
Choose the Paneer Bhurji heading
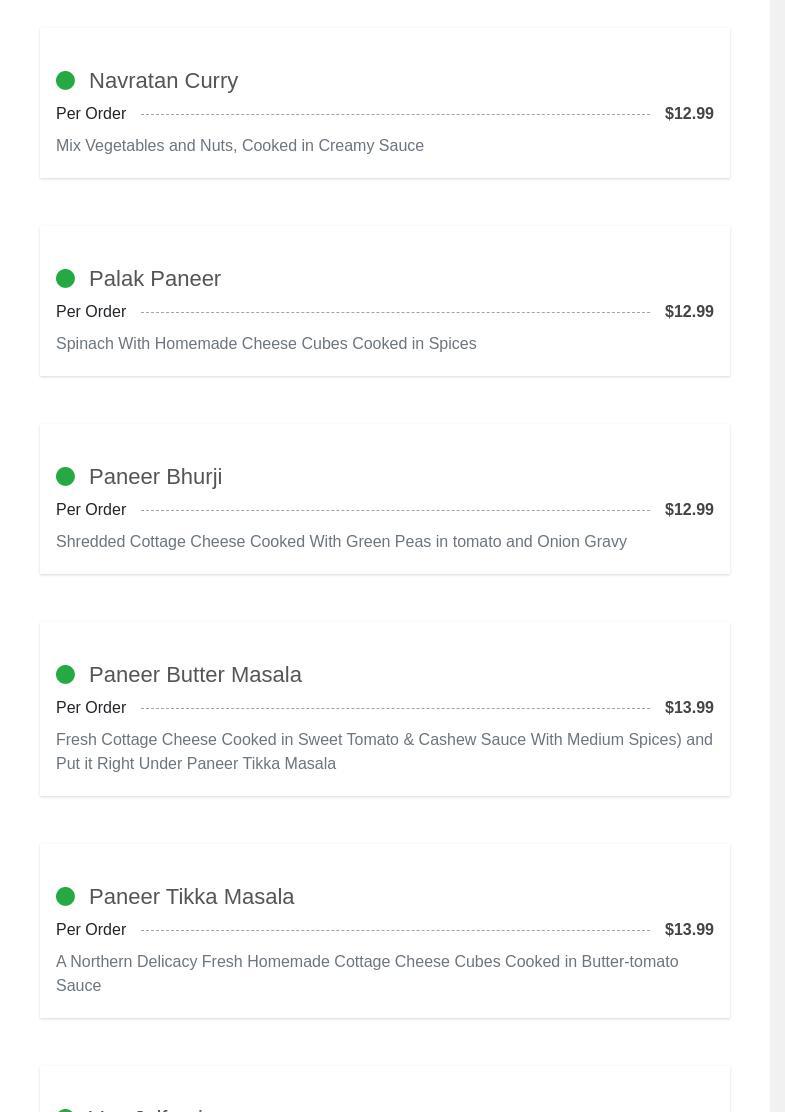(x=155, y=477)
